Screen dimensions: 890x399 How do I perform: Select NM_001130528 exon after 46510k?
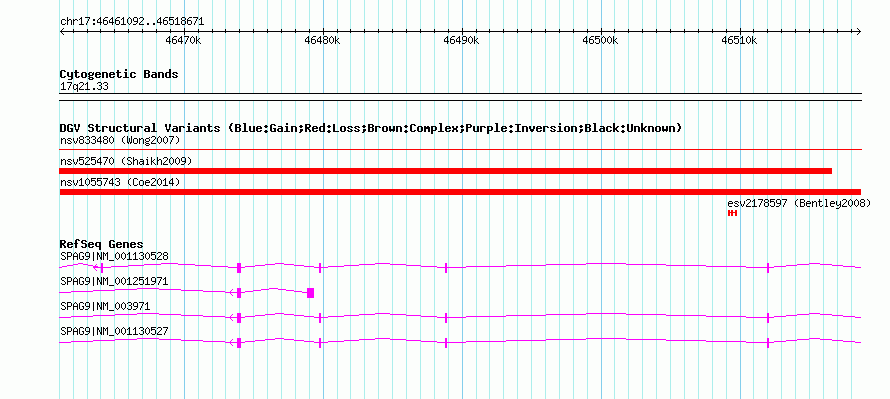(768, 268)
